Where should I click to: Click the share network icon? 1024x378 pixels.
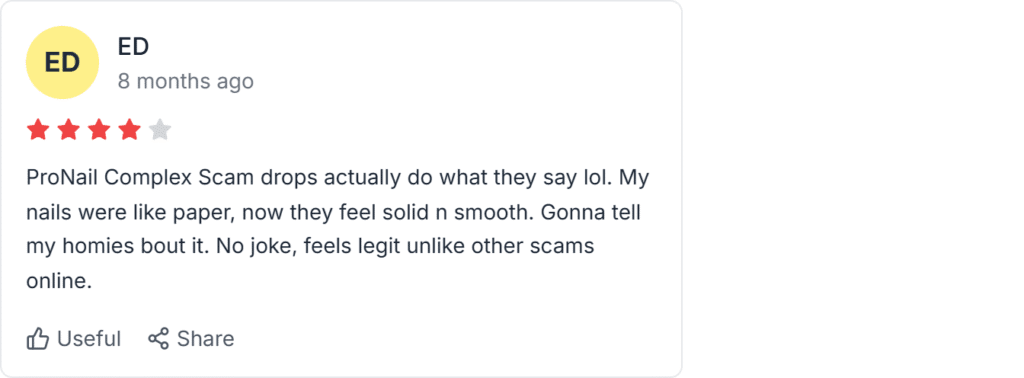pos(158,338)
